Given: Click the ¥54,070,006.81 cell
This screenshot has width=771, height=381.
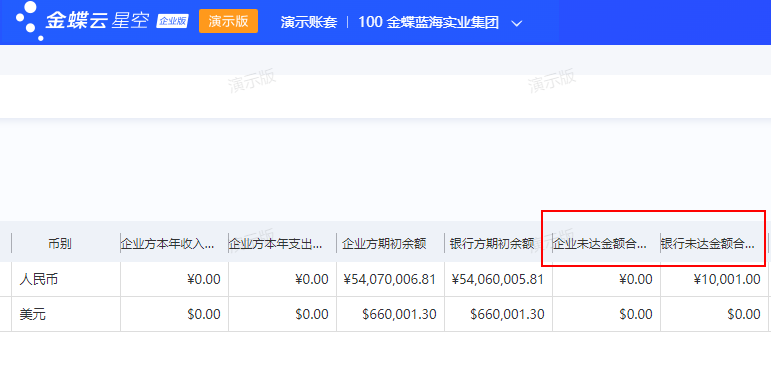Looking at the screenshot, I should 390,279.
